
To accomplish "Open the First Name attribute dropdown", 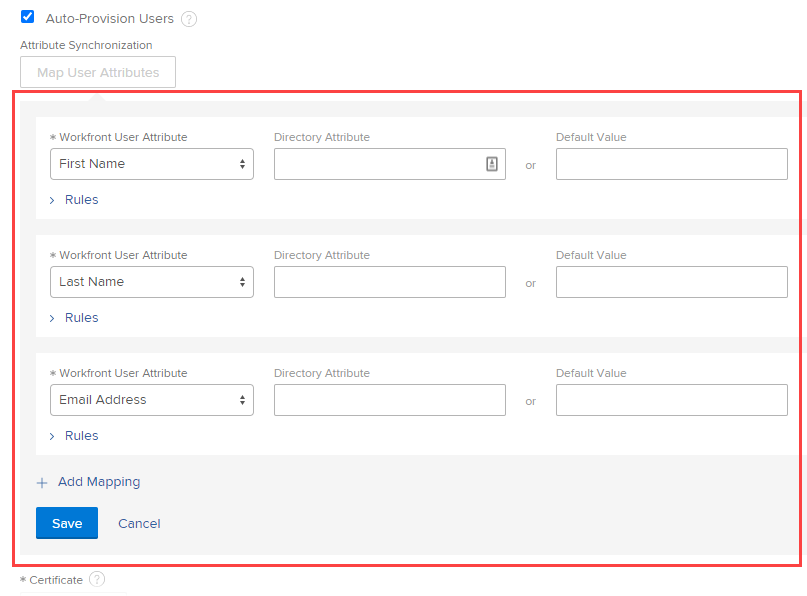I will pyautogui.click(x=152, y=164).
